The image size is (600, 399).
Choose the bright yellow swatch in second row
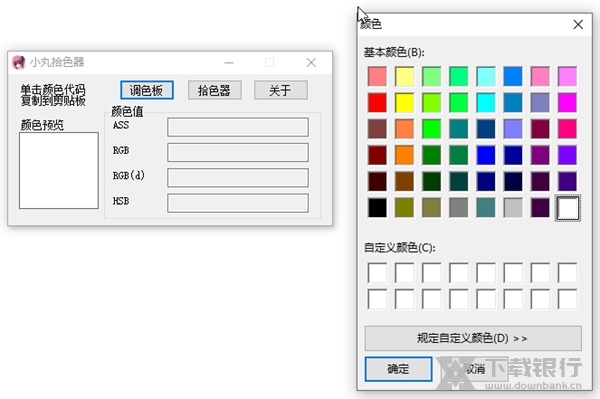click(x=404, y=103)
